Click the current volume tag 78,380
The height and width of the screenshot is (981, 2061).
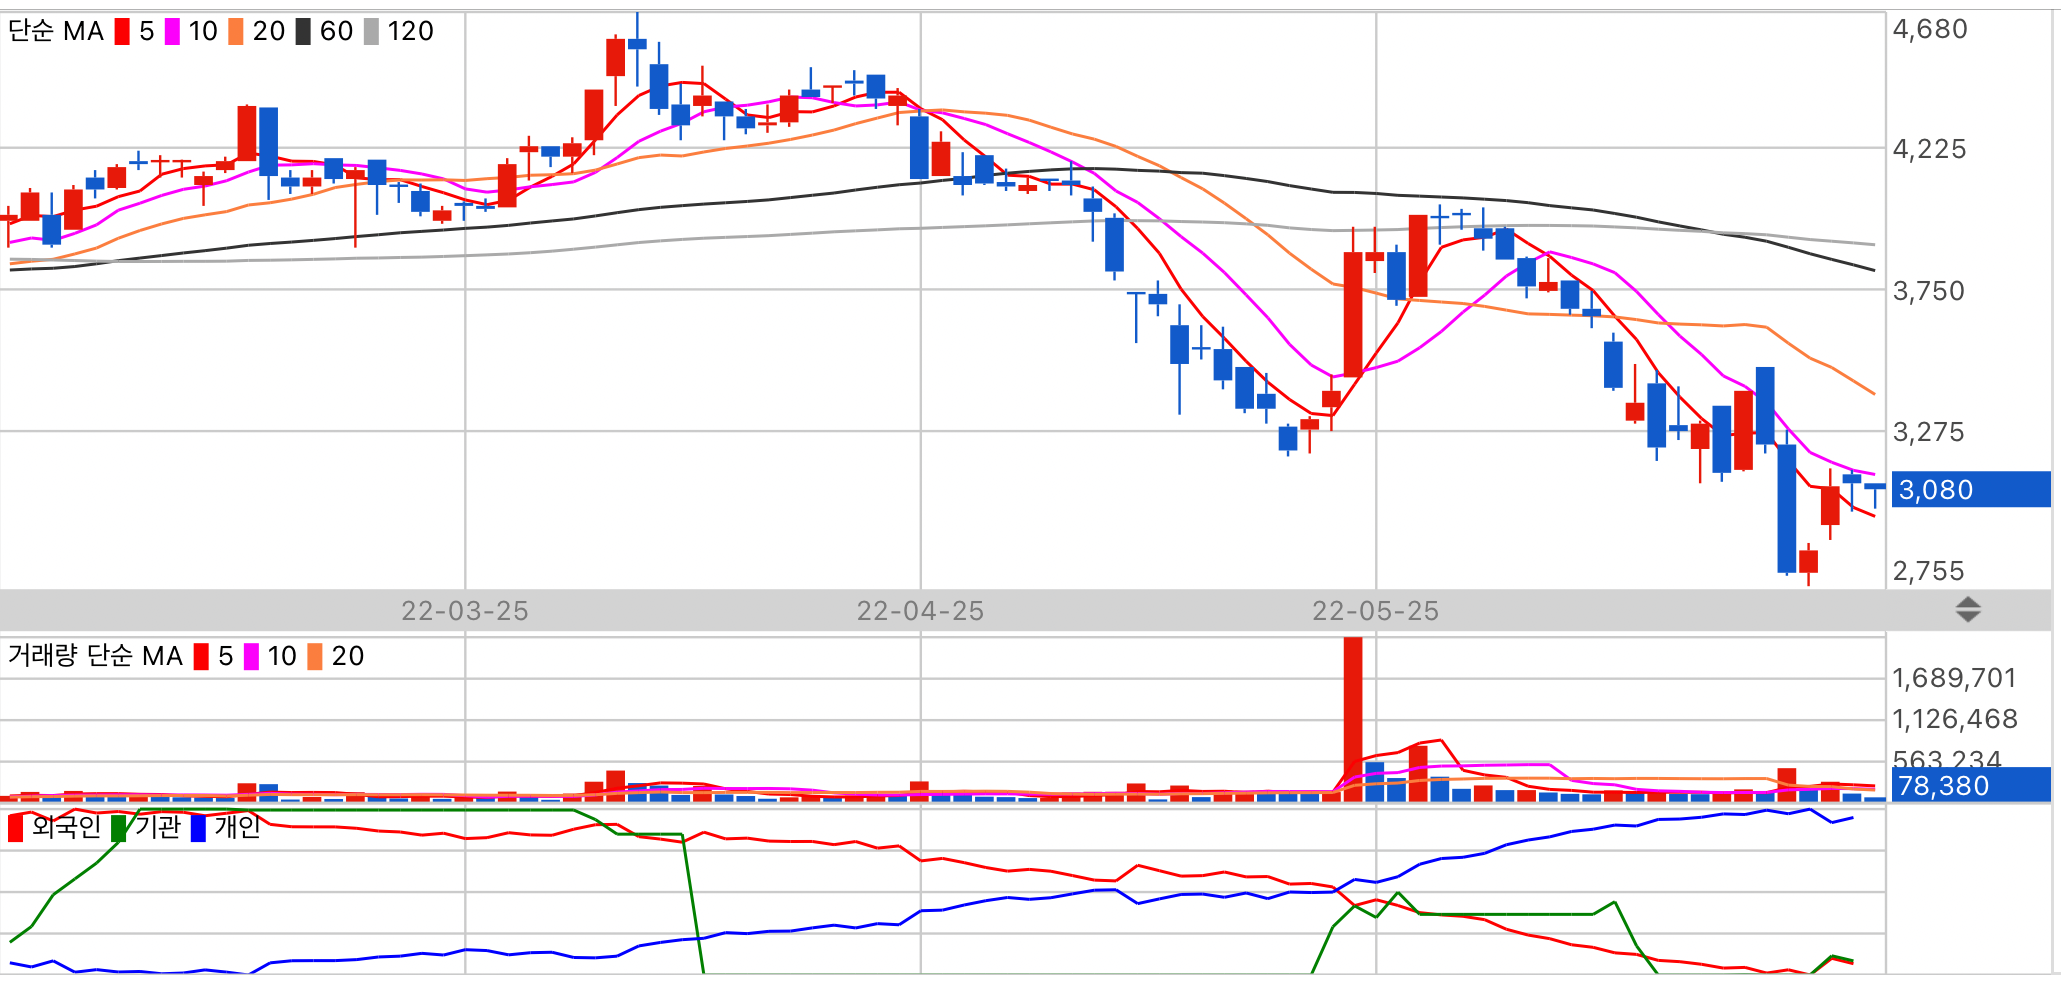pos(1969,785)
